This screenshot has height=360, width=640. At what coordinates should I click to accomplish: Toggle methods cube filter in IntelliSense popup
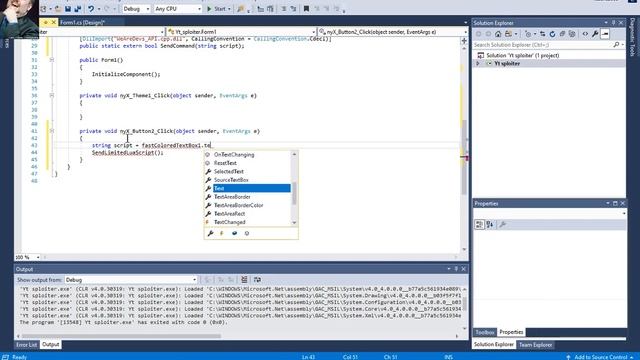point(234,233)
